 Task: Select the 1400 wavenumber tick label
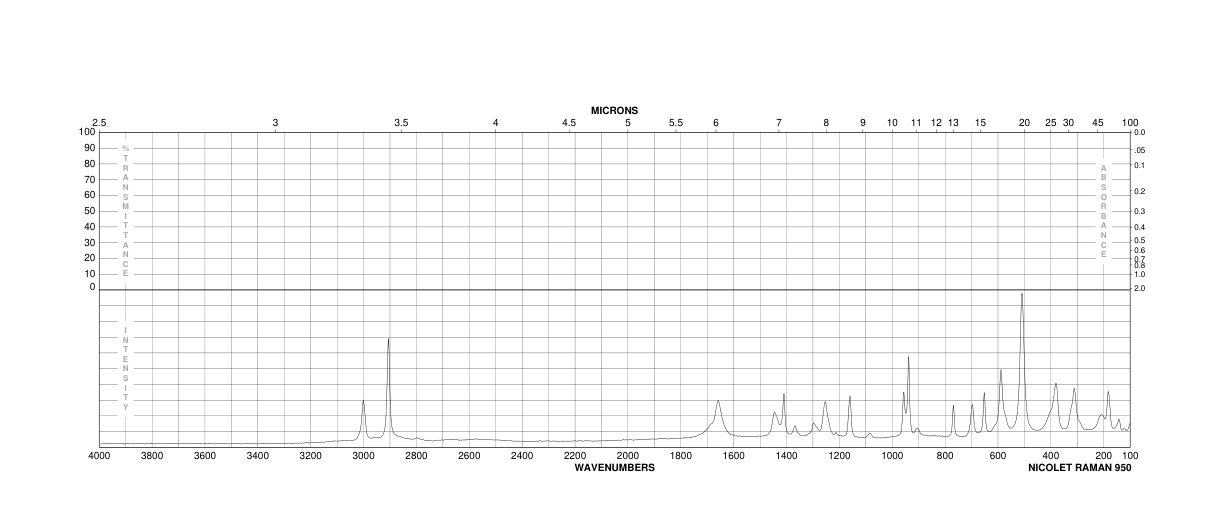pyautogui.click(x=786, y=456)
